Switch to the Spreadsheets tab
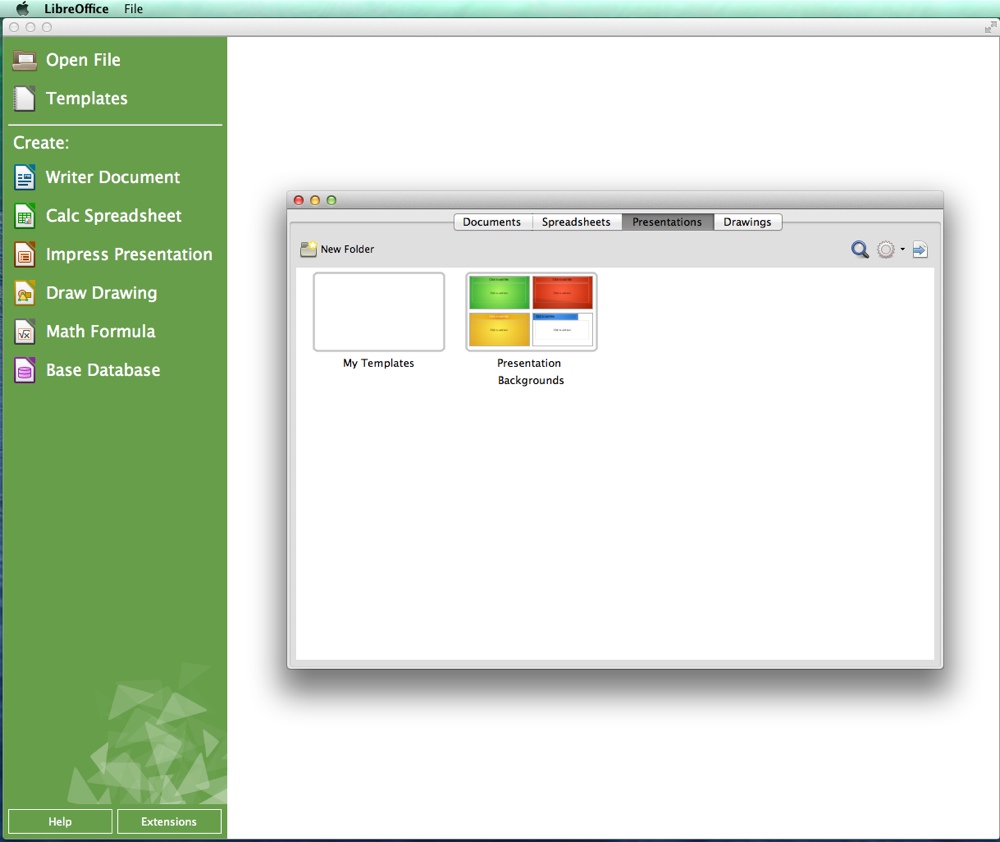The height and width of the screenshot is (842, 1000). point(577,222)
